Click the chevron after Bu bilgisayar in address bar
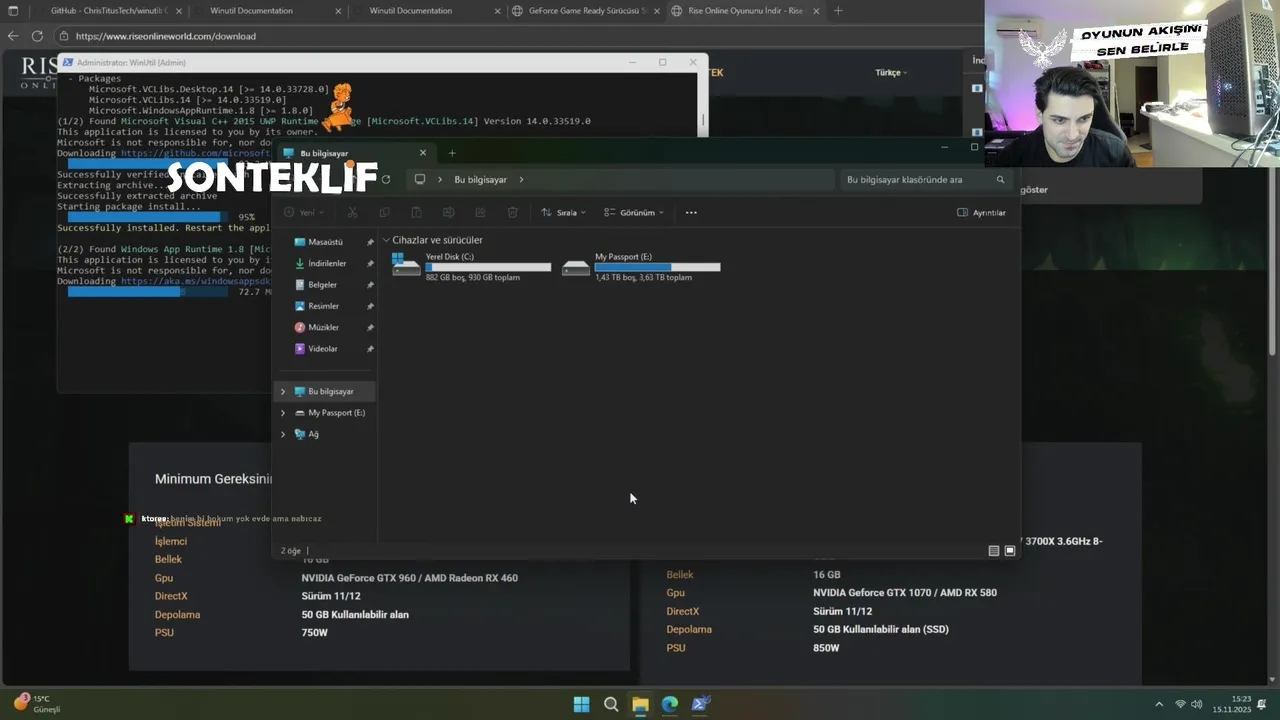The width and height of the screenshot is (1280, 720). click(521, 180)
